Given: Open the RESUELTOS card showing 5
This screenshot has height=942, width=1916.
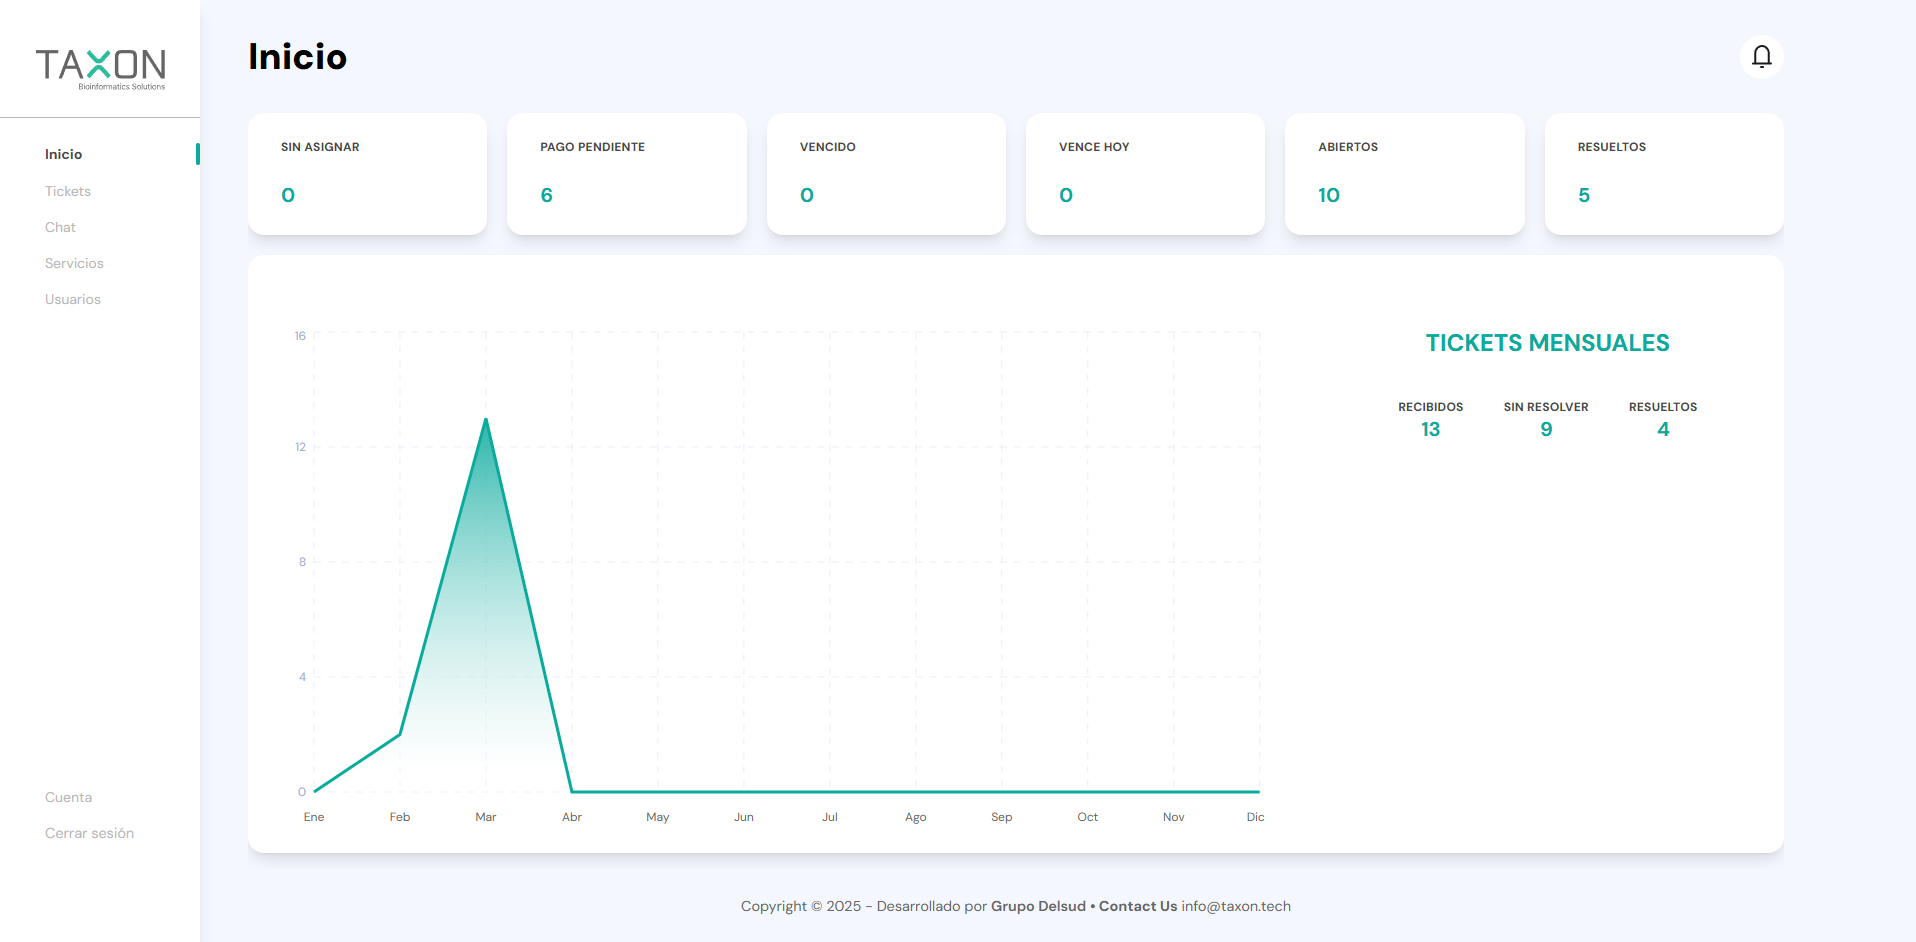Looking at the screenshot, I should pyautogui.click(x=1663, y=174).
